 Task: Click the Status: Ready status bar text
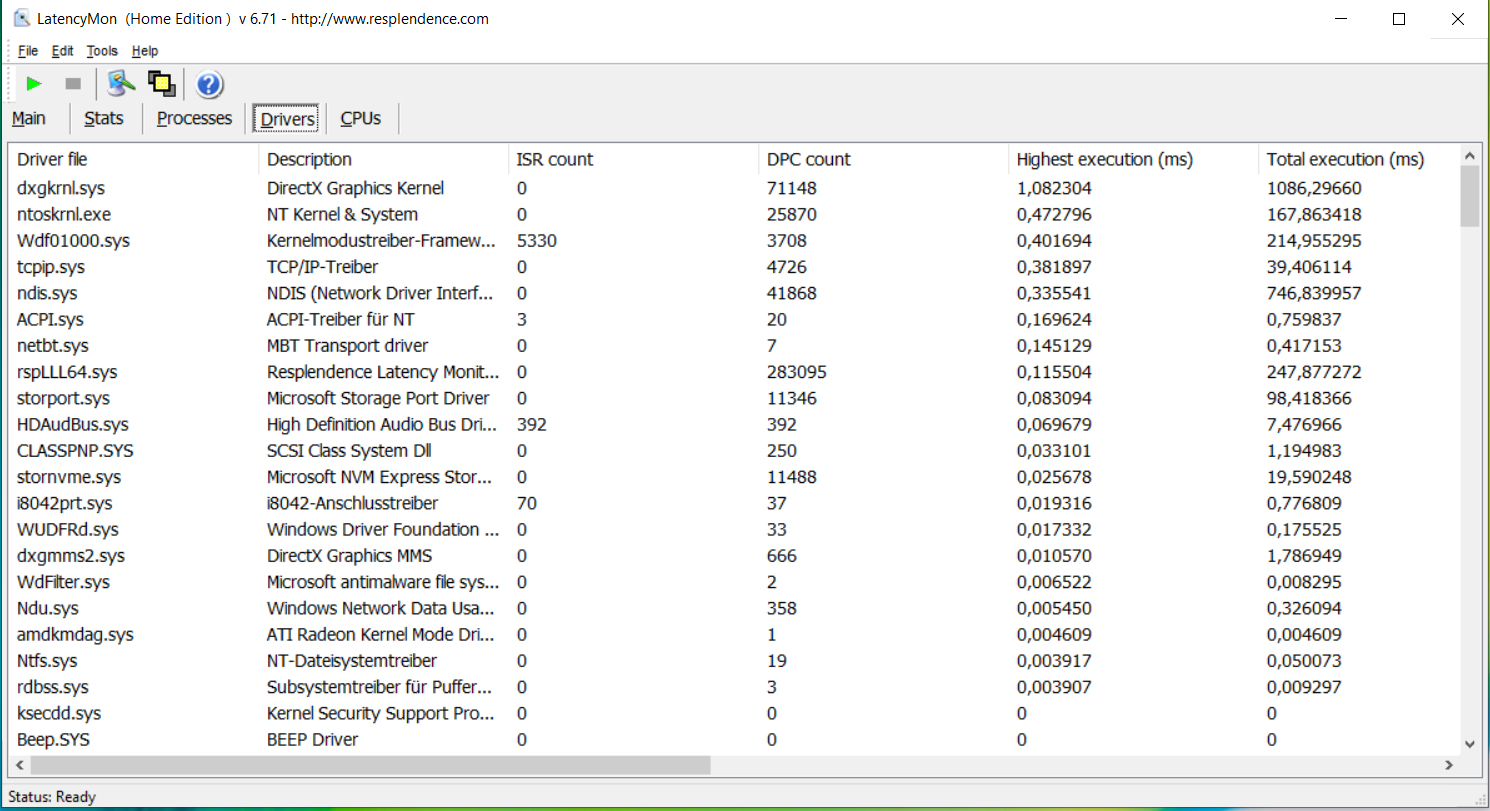point(52,797)
